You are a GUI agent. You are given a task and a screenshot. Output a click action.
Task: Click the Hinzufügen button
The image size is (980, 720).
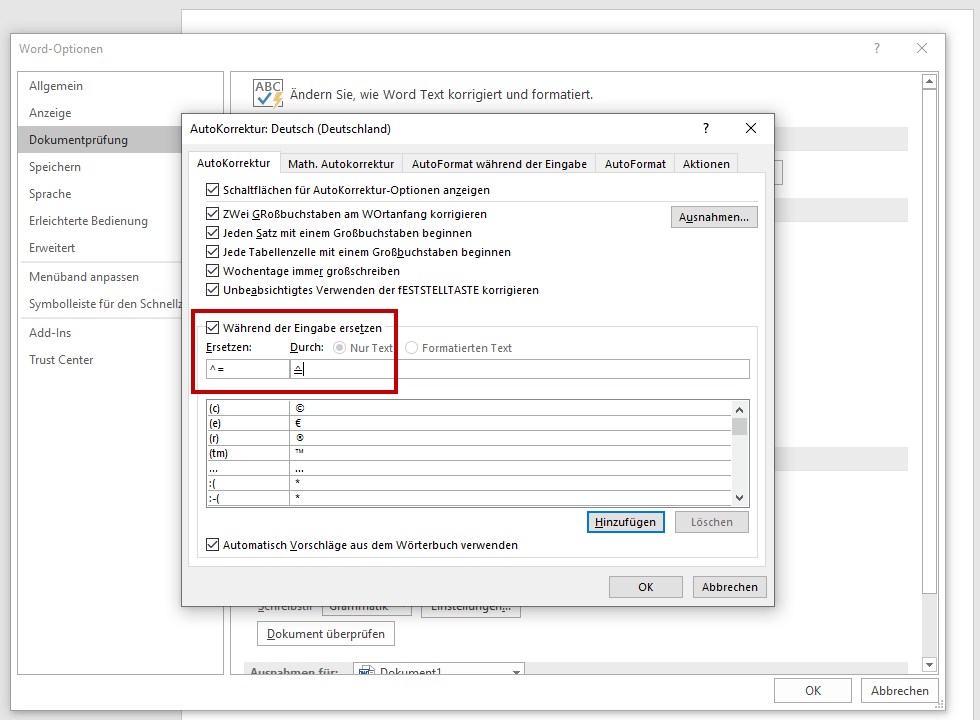click(625, 522)
